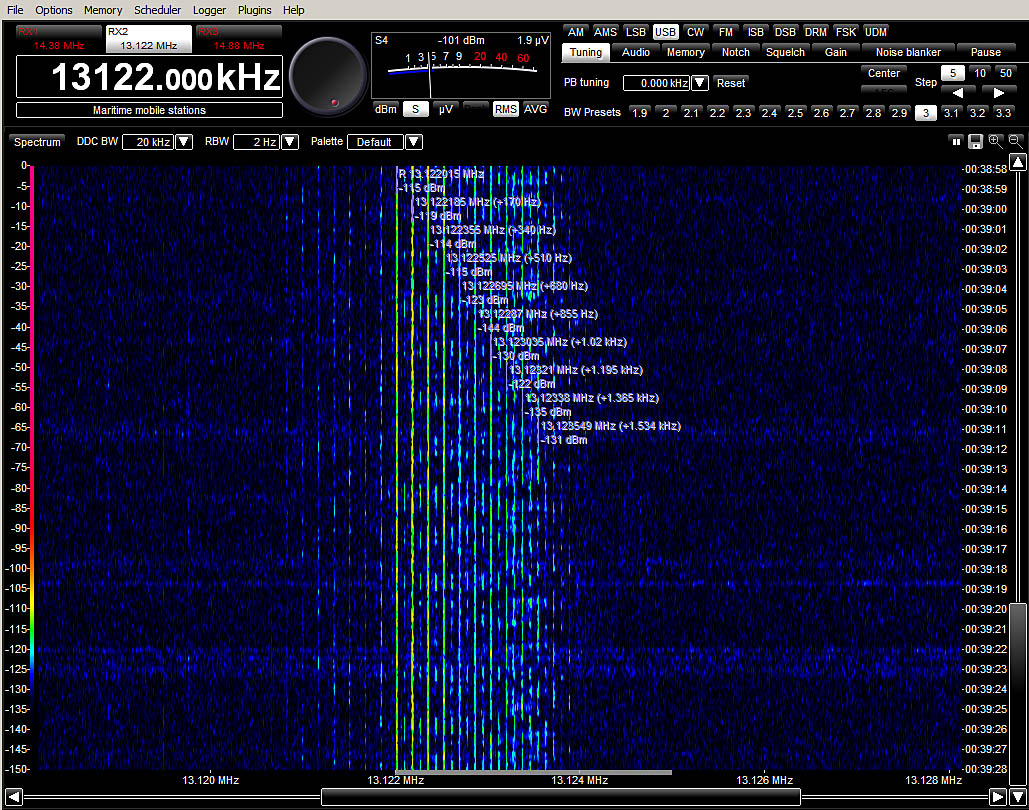
Task: Click the round tuning knob
Action: pos(327,77)
